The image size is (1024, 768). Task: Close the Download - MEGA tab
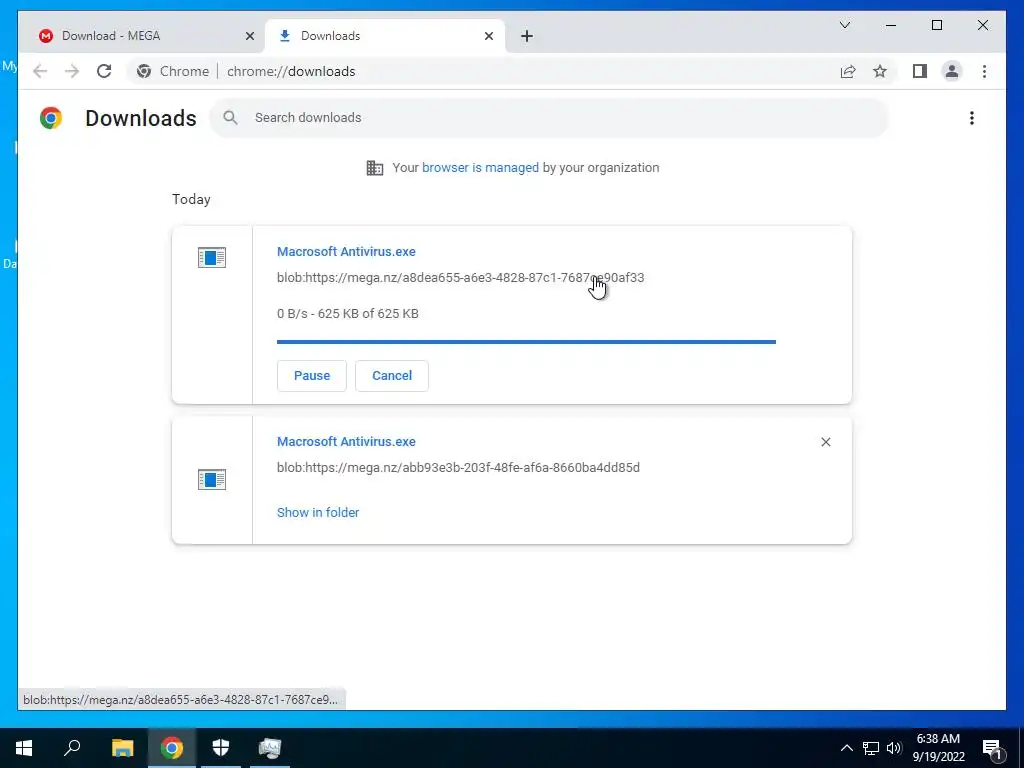click(x=249, y=36)
